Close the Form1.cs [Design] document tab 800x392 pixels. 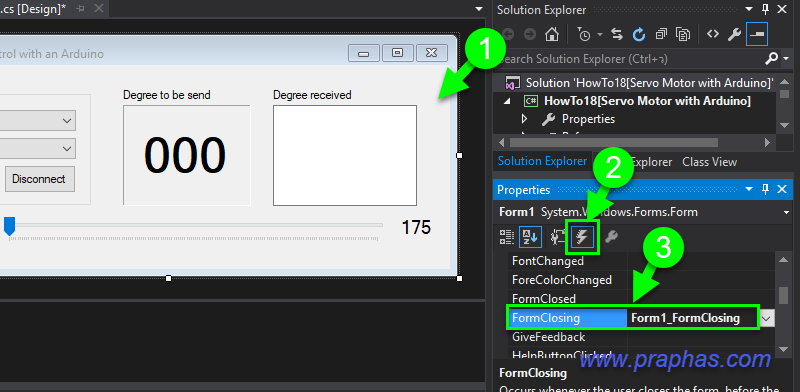99,8
